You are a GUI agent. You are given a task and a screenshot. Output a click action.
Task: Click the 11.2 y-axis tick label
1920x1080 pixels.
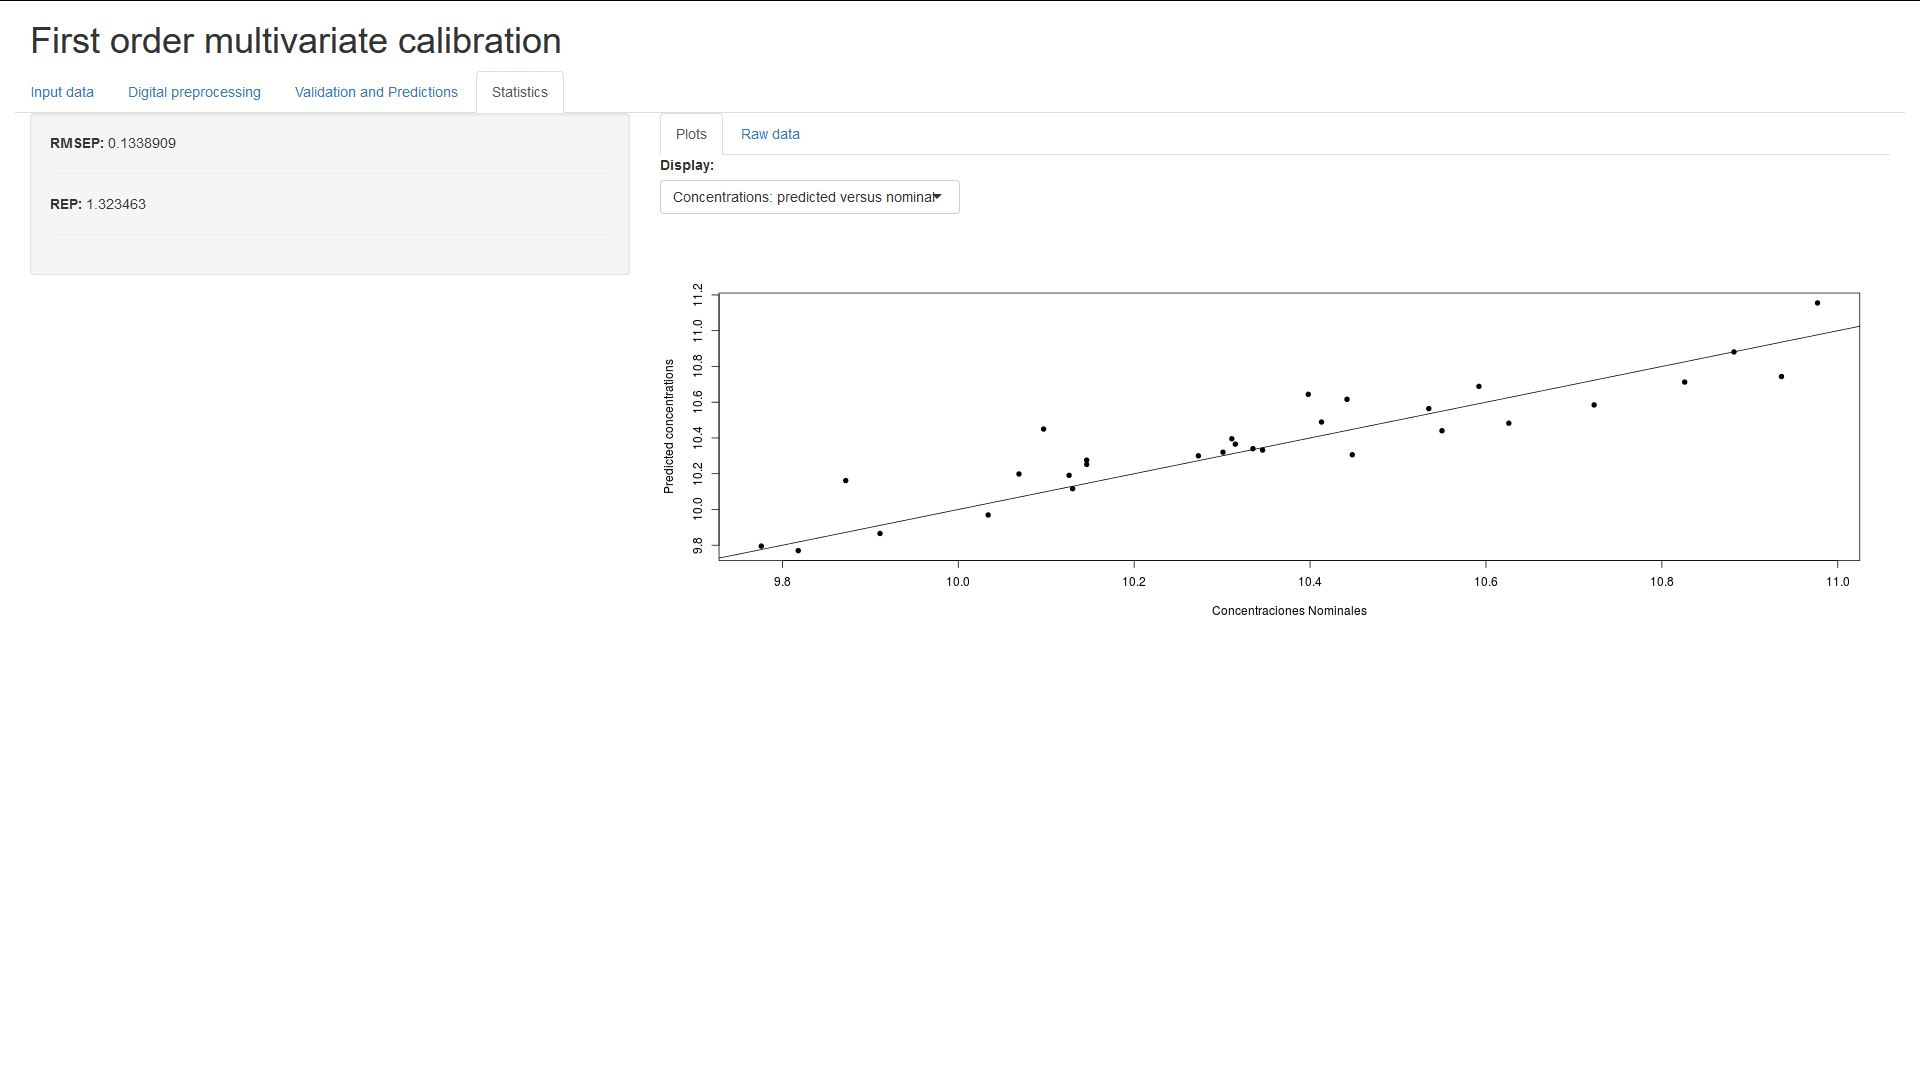click(x=698, y=294)
